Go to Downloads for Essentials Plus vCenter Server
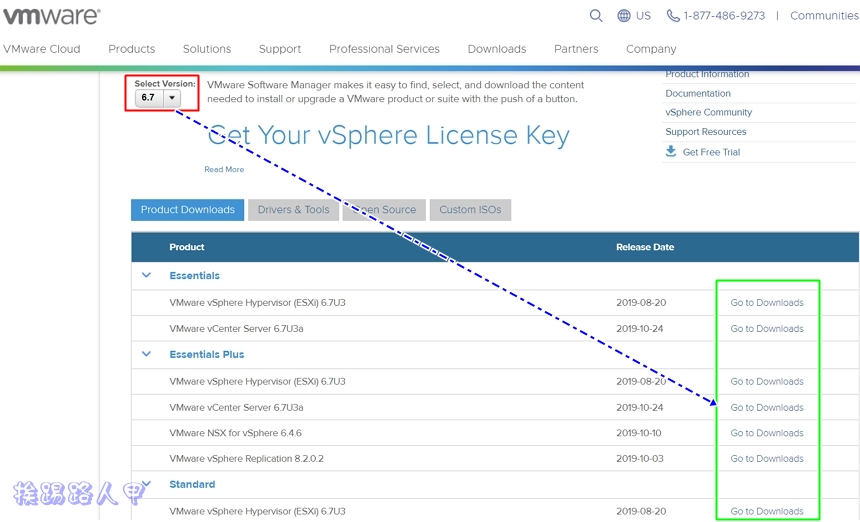 (x=767, y=407)
